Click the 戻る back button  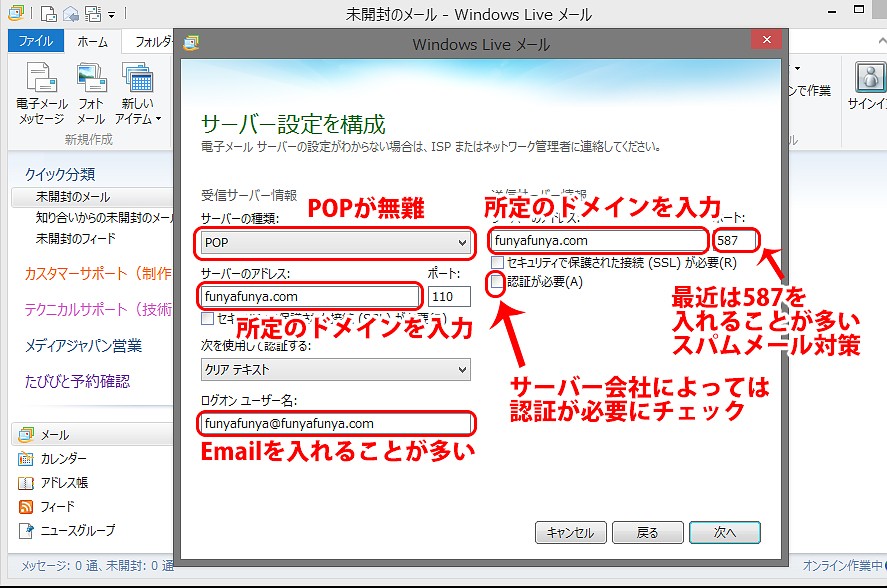[x=648, y=533]
